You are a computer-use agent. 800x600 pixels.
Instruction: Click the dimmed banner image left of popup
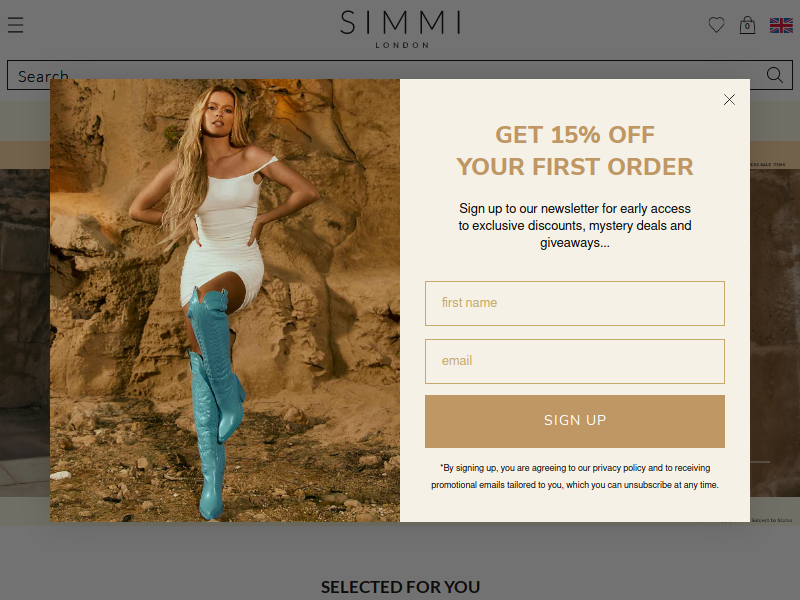(x=25, y=333)
